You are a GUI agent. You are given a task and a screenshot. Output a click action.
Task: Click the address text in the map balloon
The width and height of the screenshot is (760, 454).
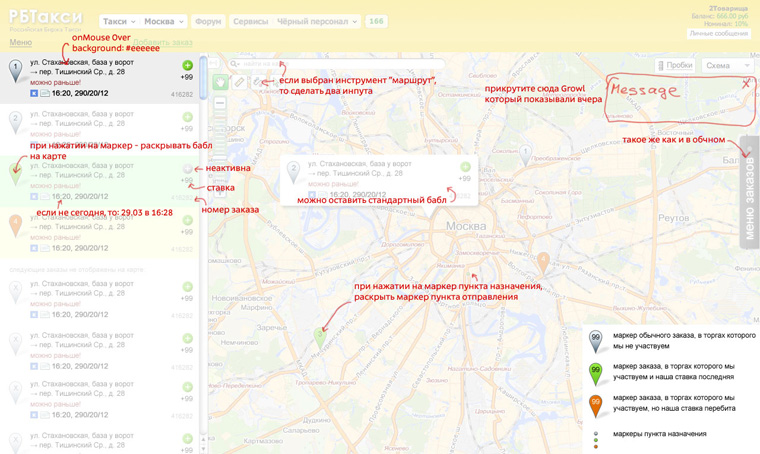(x=360, y=169)
